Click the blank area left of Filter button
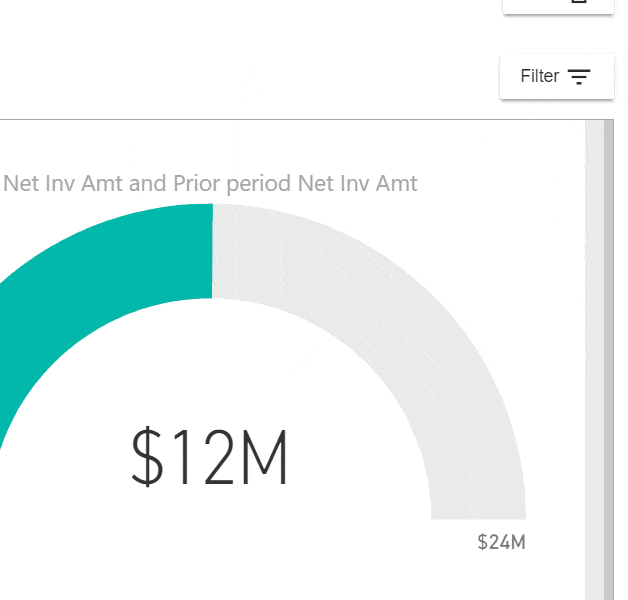 tap(300, 77)
